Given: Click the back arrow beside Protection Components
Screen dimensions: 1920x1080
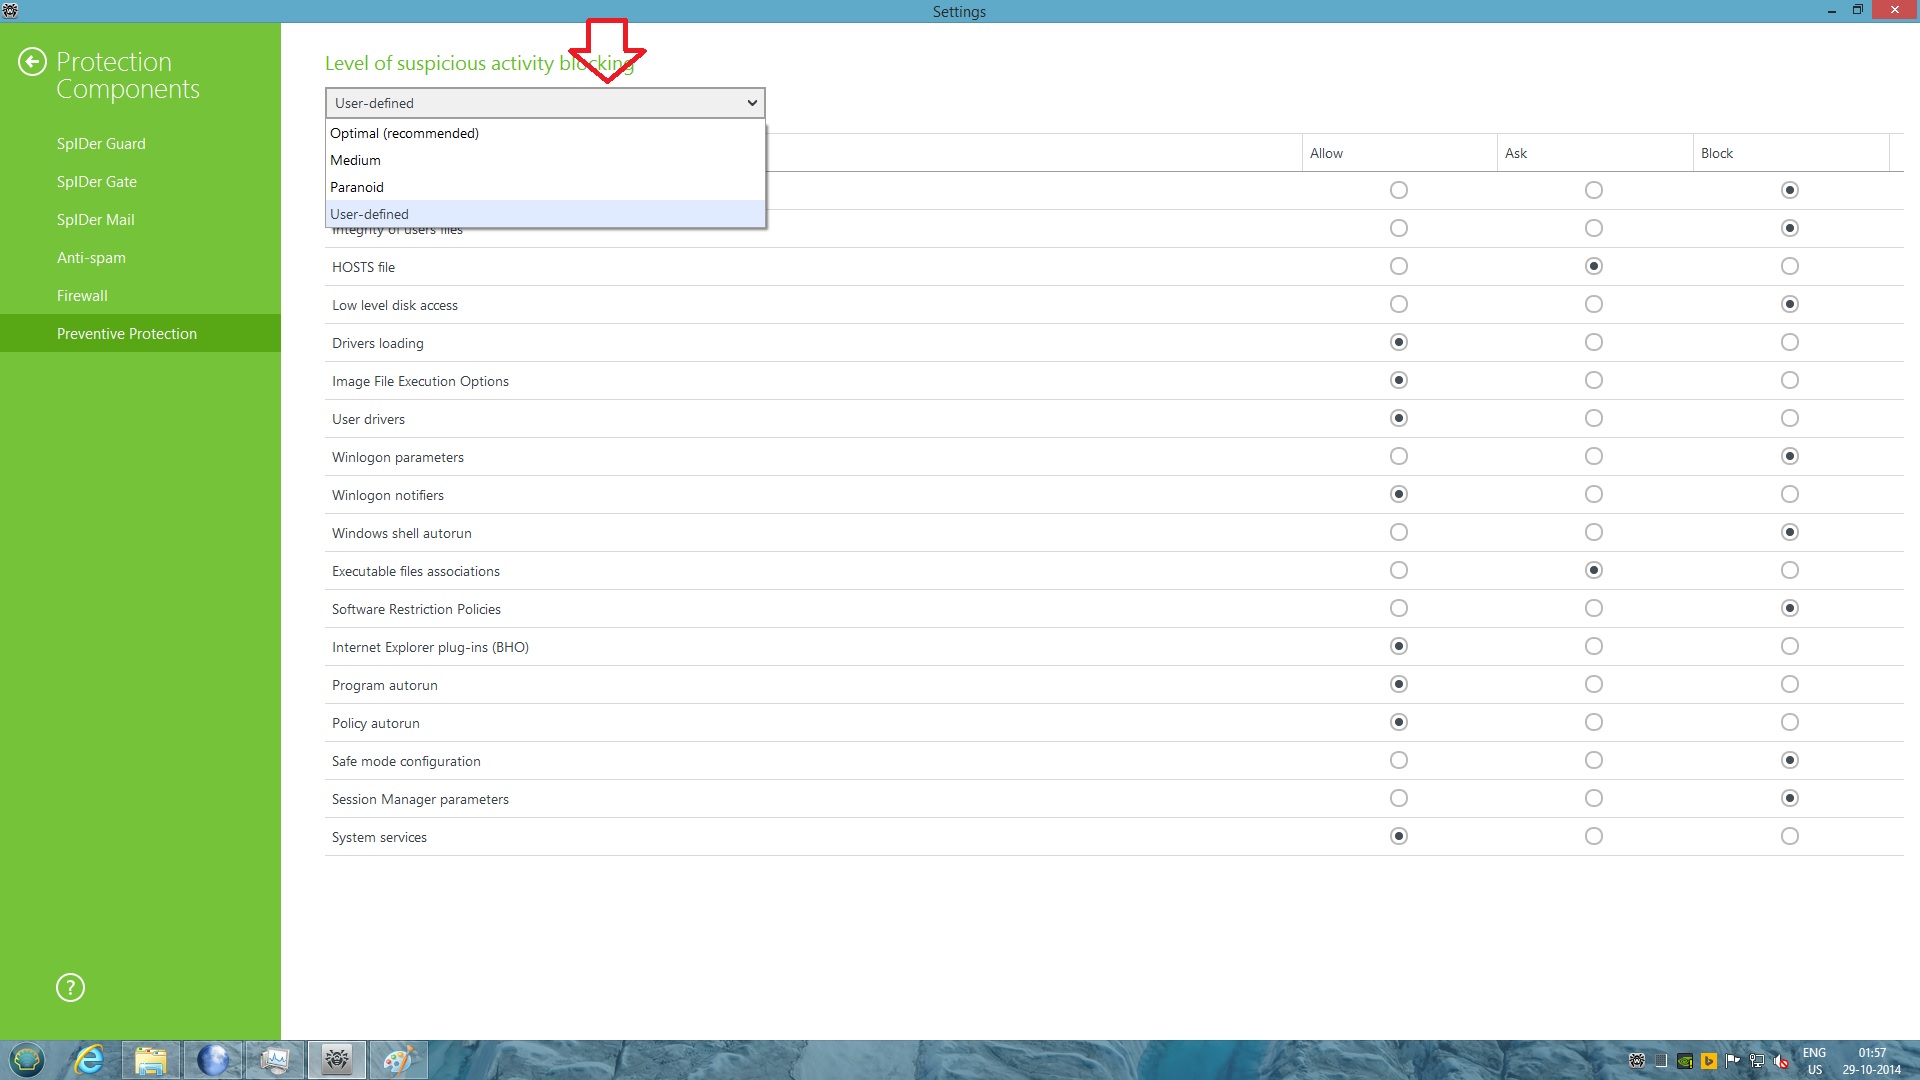Looking at the screenshot, I should [x=32, y=62].
